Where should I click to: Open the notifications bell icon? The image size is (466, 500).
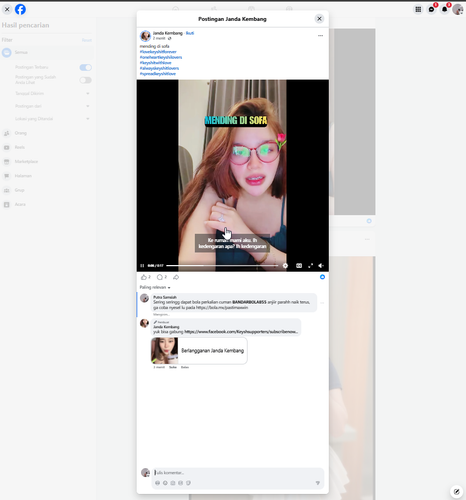444,9
